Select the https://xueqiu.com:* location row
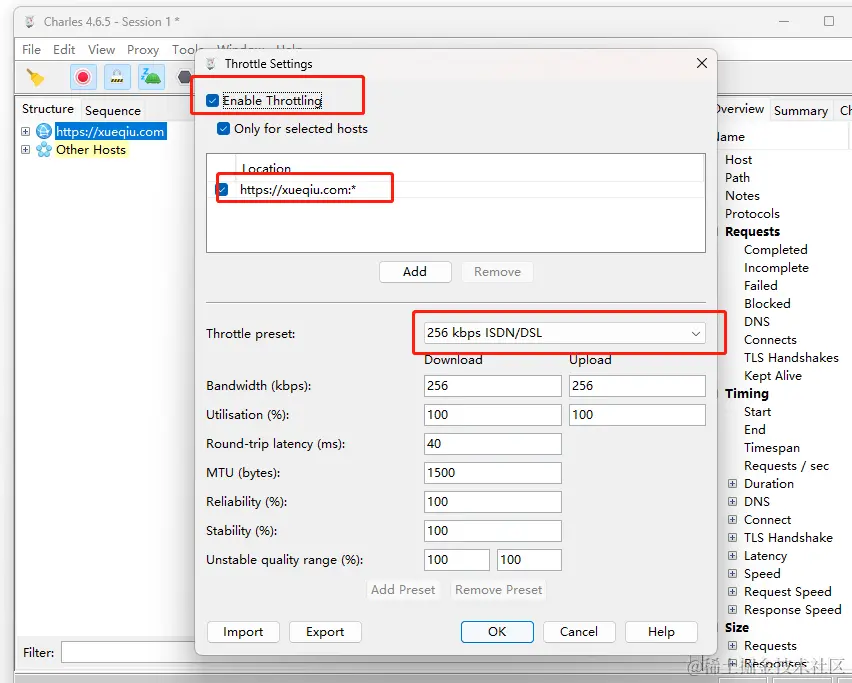 [x=455, y=190]
